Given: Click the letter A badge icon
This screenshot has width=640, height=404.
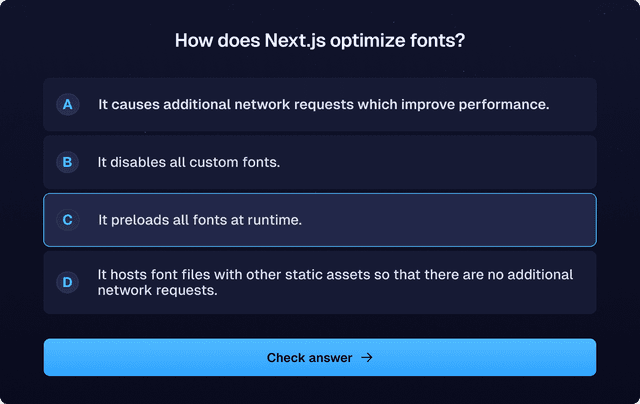Looking at the screenshot, I should pyautogui.click(x=67, y=104).
